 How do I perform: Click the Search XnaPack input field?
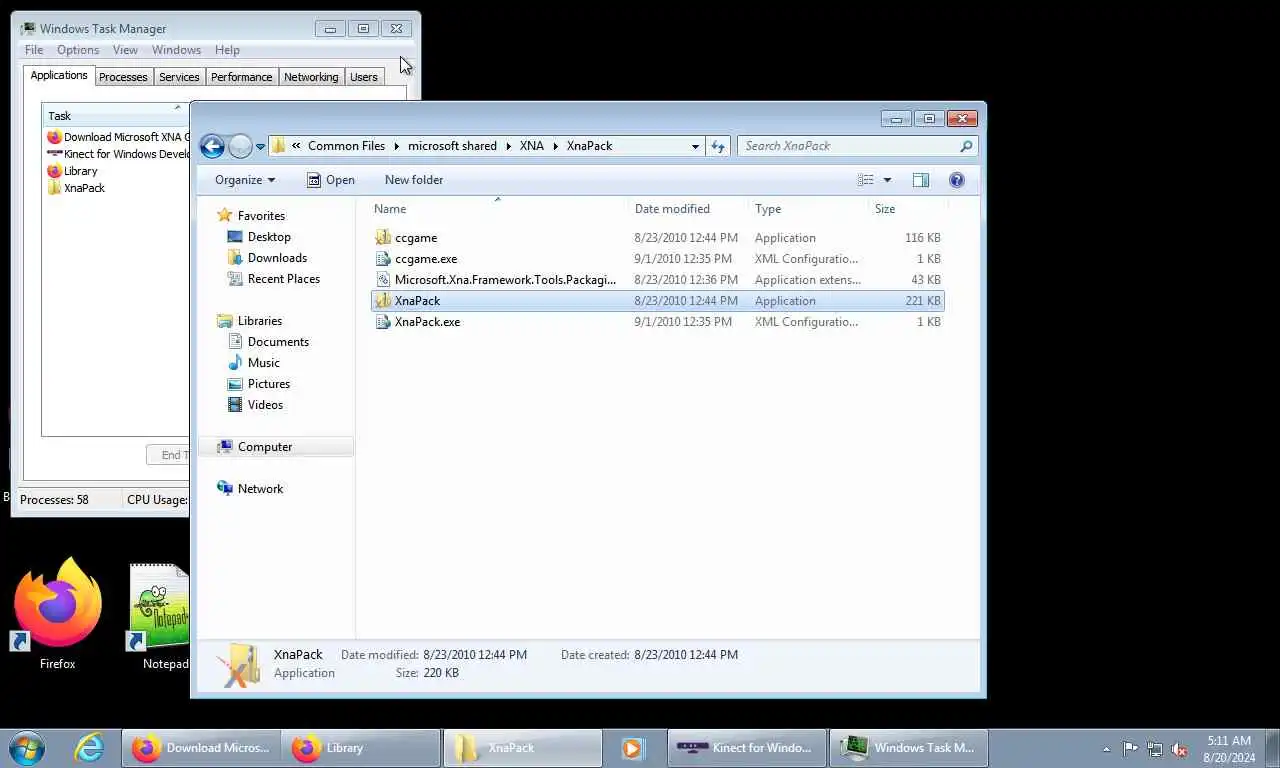point(848,146)
